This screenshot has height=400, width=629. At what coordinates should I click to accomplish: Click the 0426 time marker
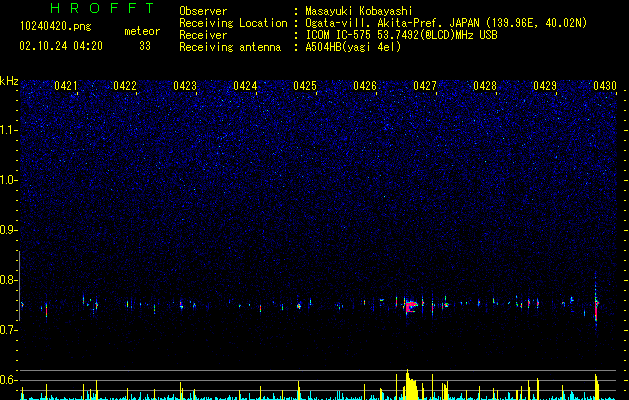pos(365,86)
